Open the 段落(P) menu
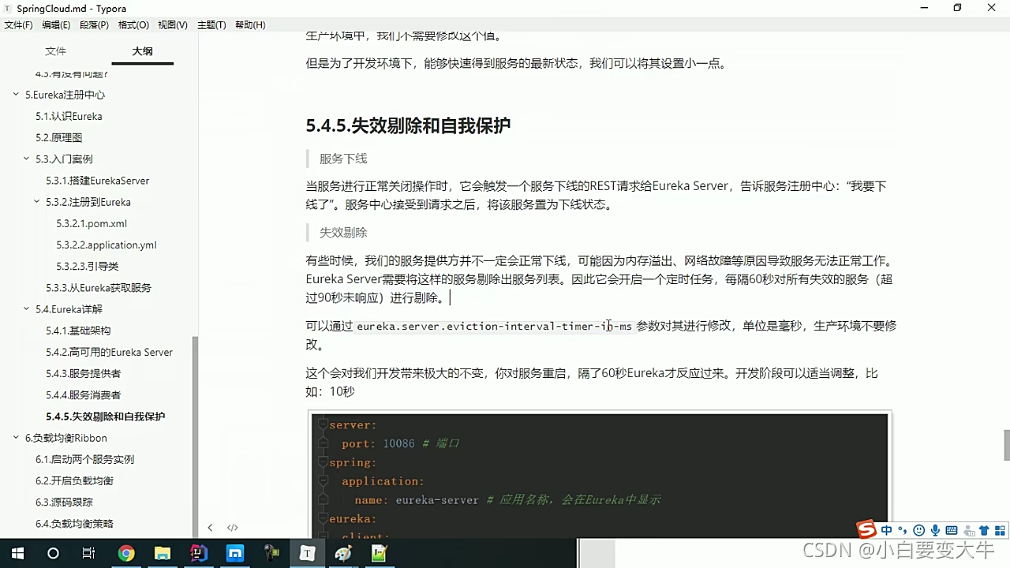 coord(94,24)
